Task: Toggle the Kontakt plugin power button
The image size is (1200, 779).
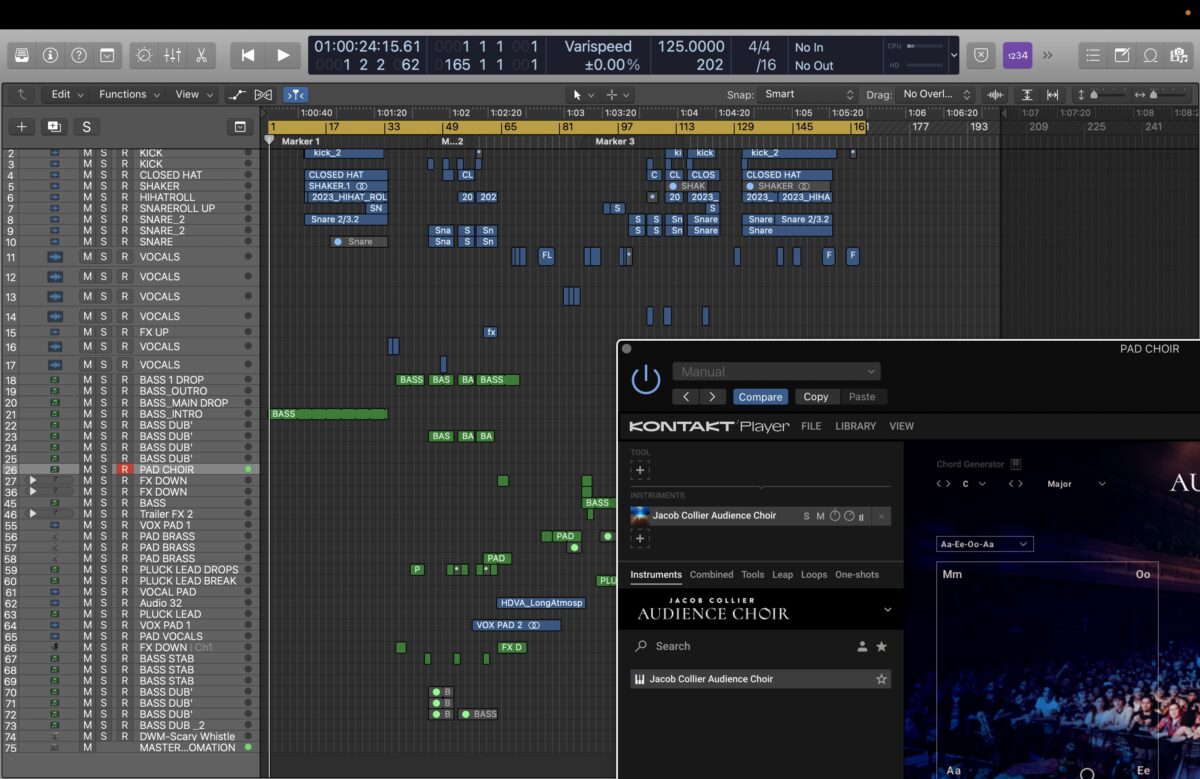Action: tap(646, 380)
